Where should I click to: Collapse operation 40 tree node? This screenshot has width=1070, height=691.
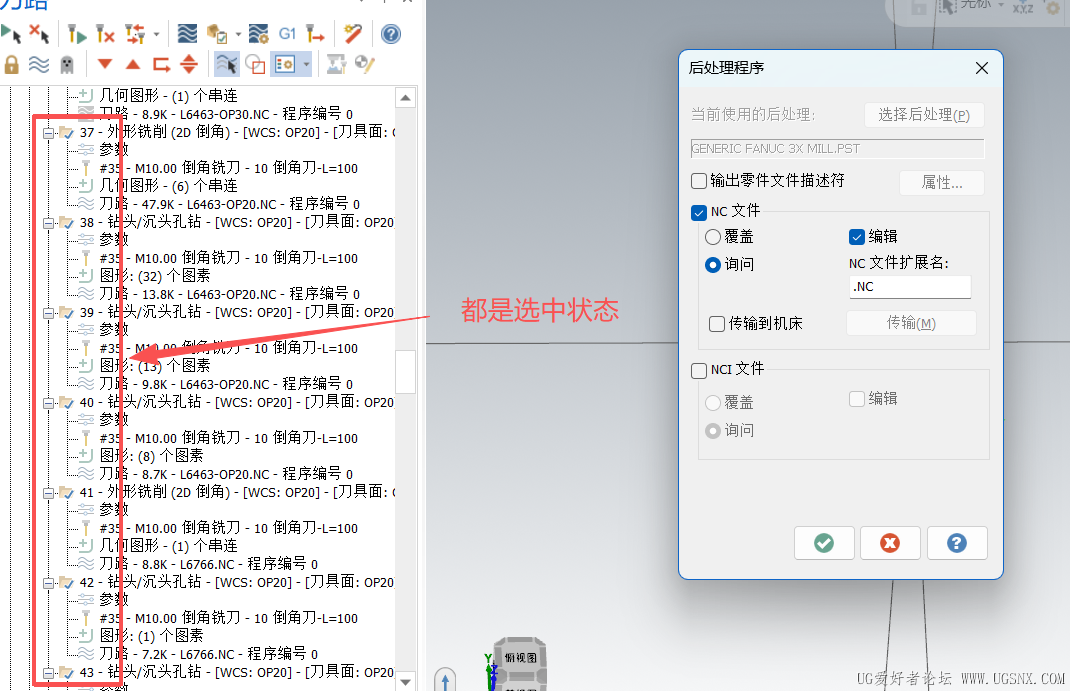tap(48, 403)
